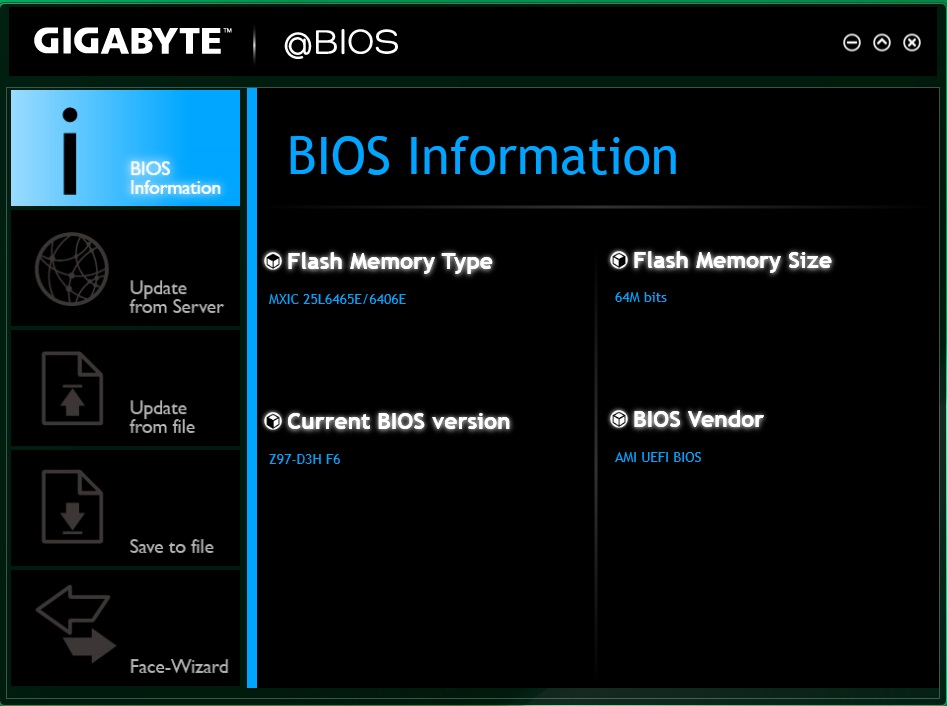This screenshot has height=706, width=947.
Task: Click the flash chip value MXIC 25L6465E/6406E
Action: (x=337, y=299)
